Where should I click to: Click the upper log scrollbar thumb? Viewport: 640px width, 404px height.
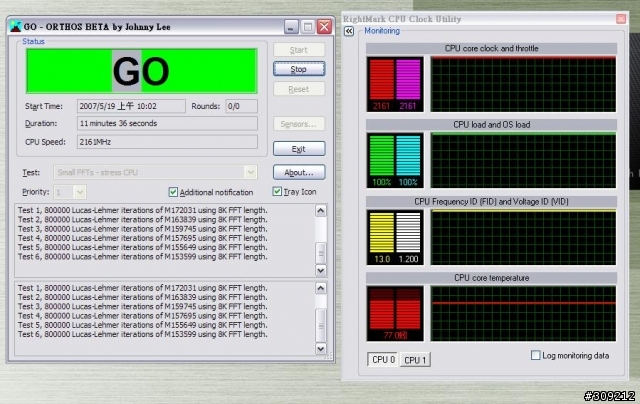[x=321, y=253]
